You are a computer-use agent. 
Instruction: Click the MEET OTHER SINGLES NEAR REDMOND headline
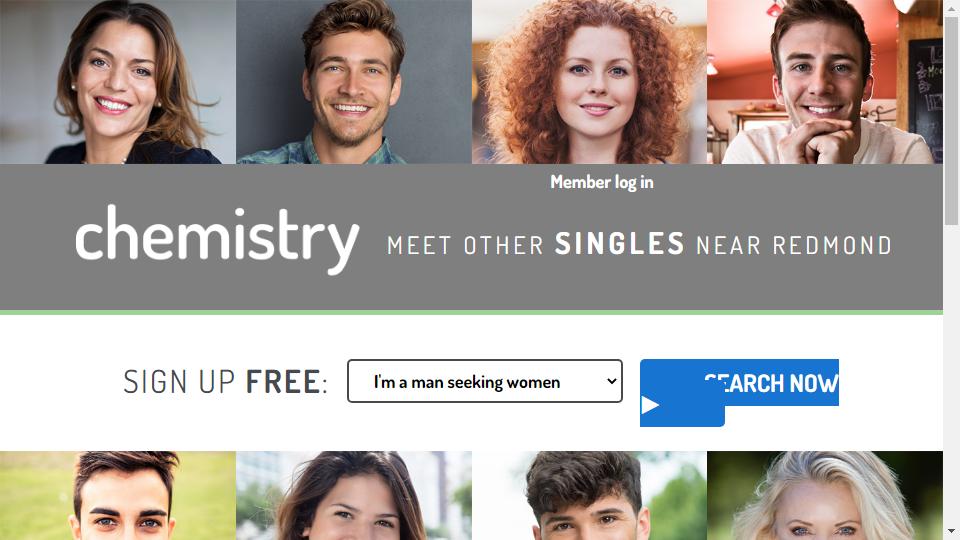click(639, 244)
